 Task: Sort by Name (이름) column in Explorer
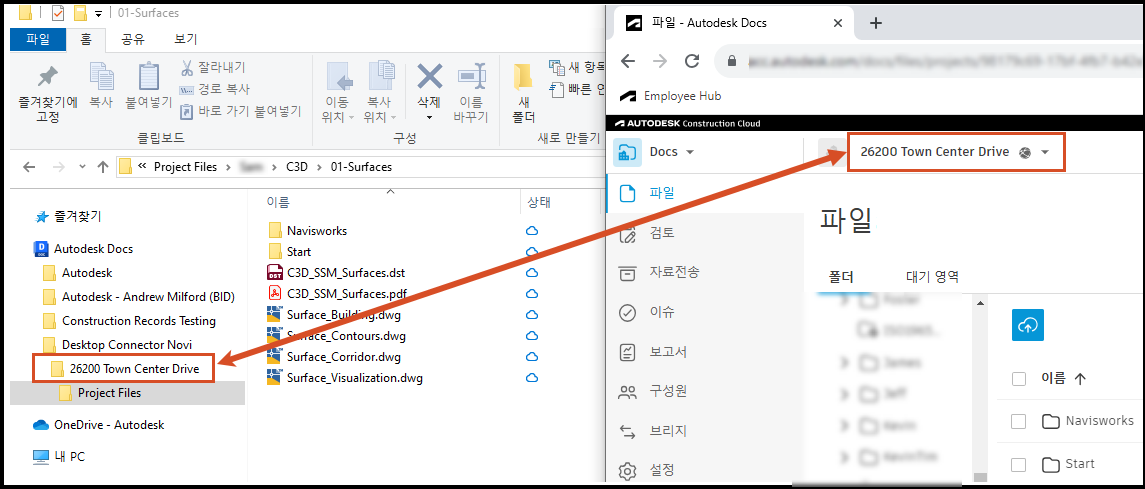(x=277, y=201)
